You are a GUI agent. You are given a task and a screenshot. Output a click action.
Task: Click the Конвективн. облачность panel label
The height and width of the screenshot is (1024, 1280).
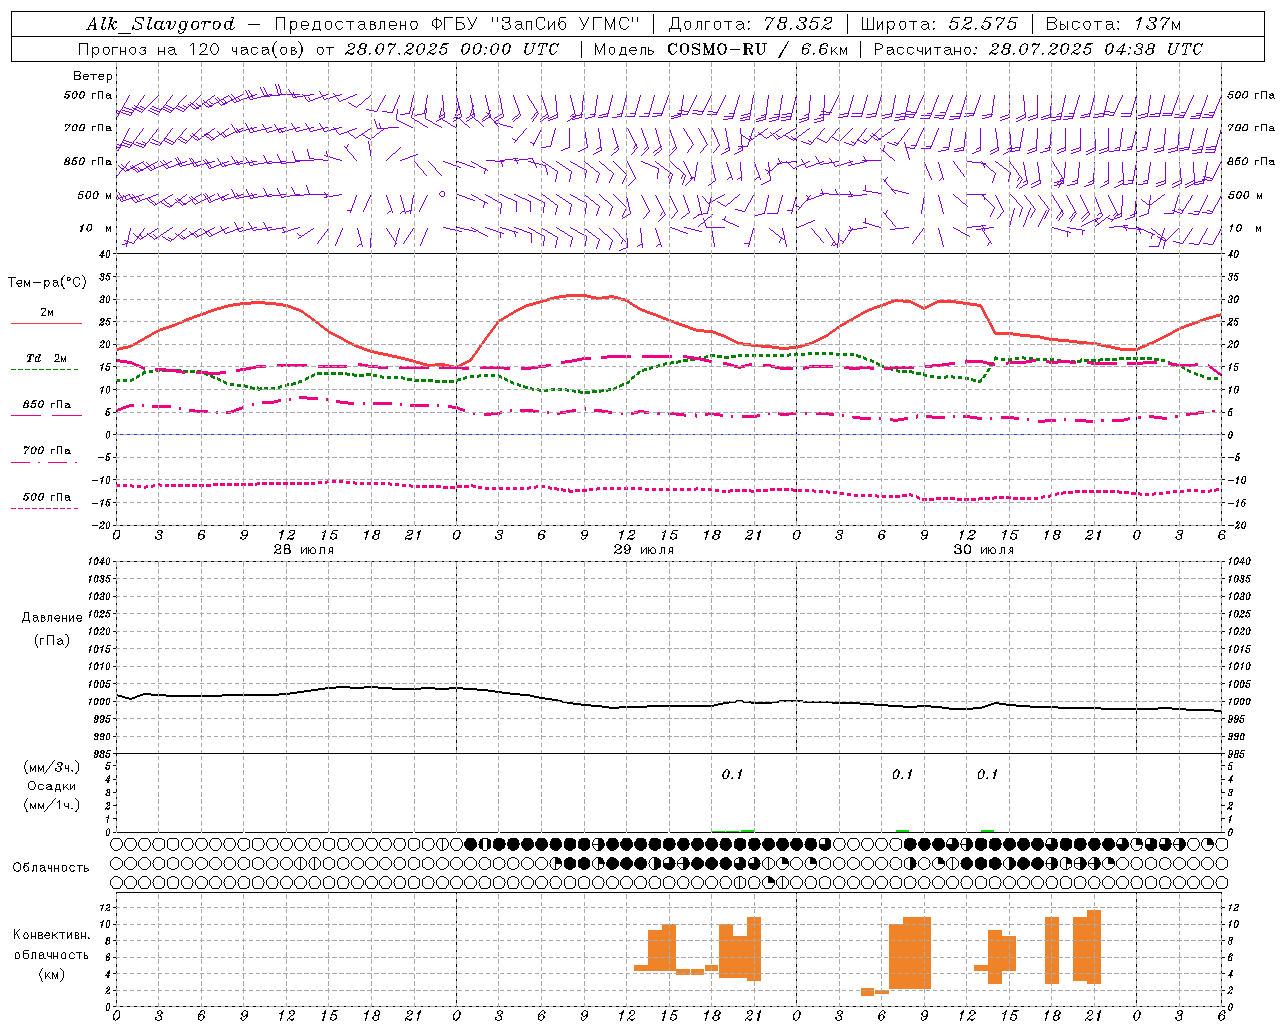click(x=51, y=945)
